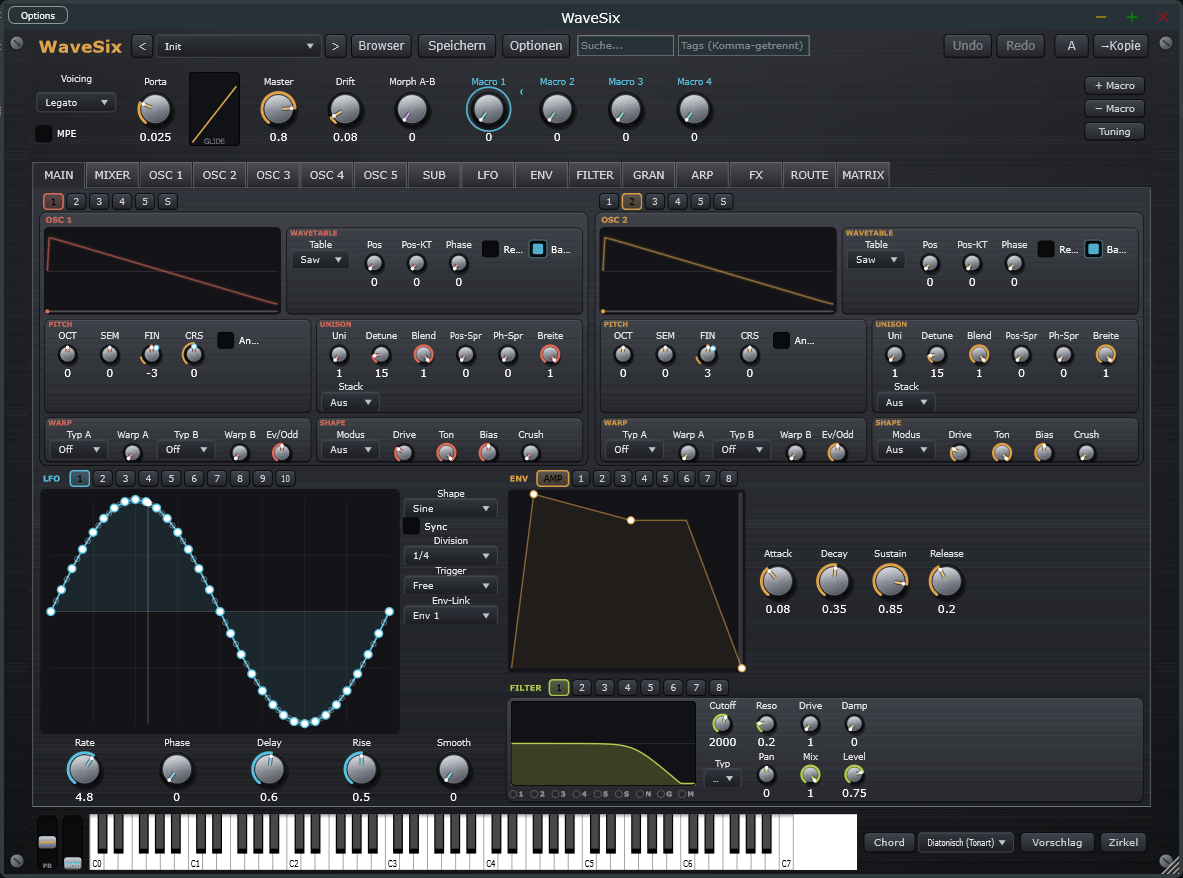1183x878 pixels.
Task: Click the OSC 2 unison Blend knob
Action: point(979,354)
